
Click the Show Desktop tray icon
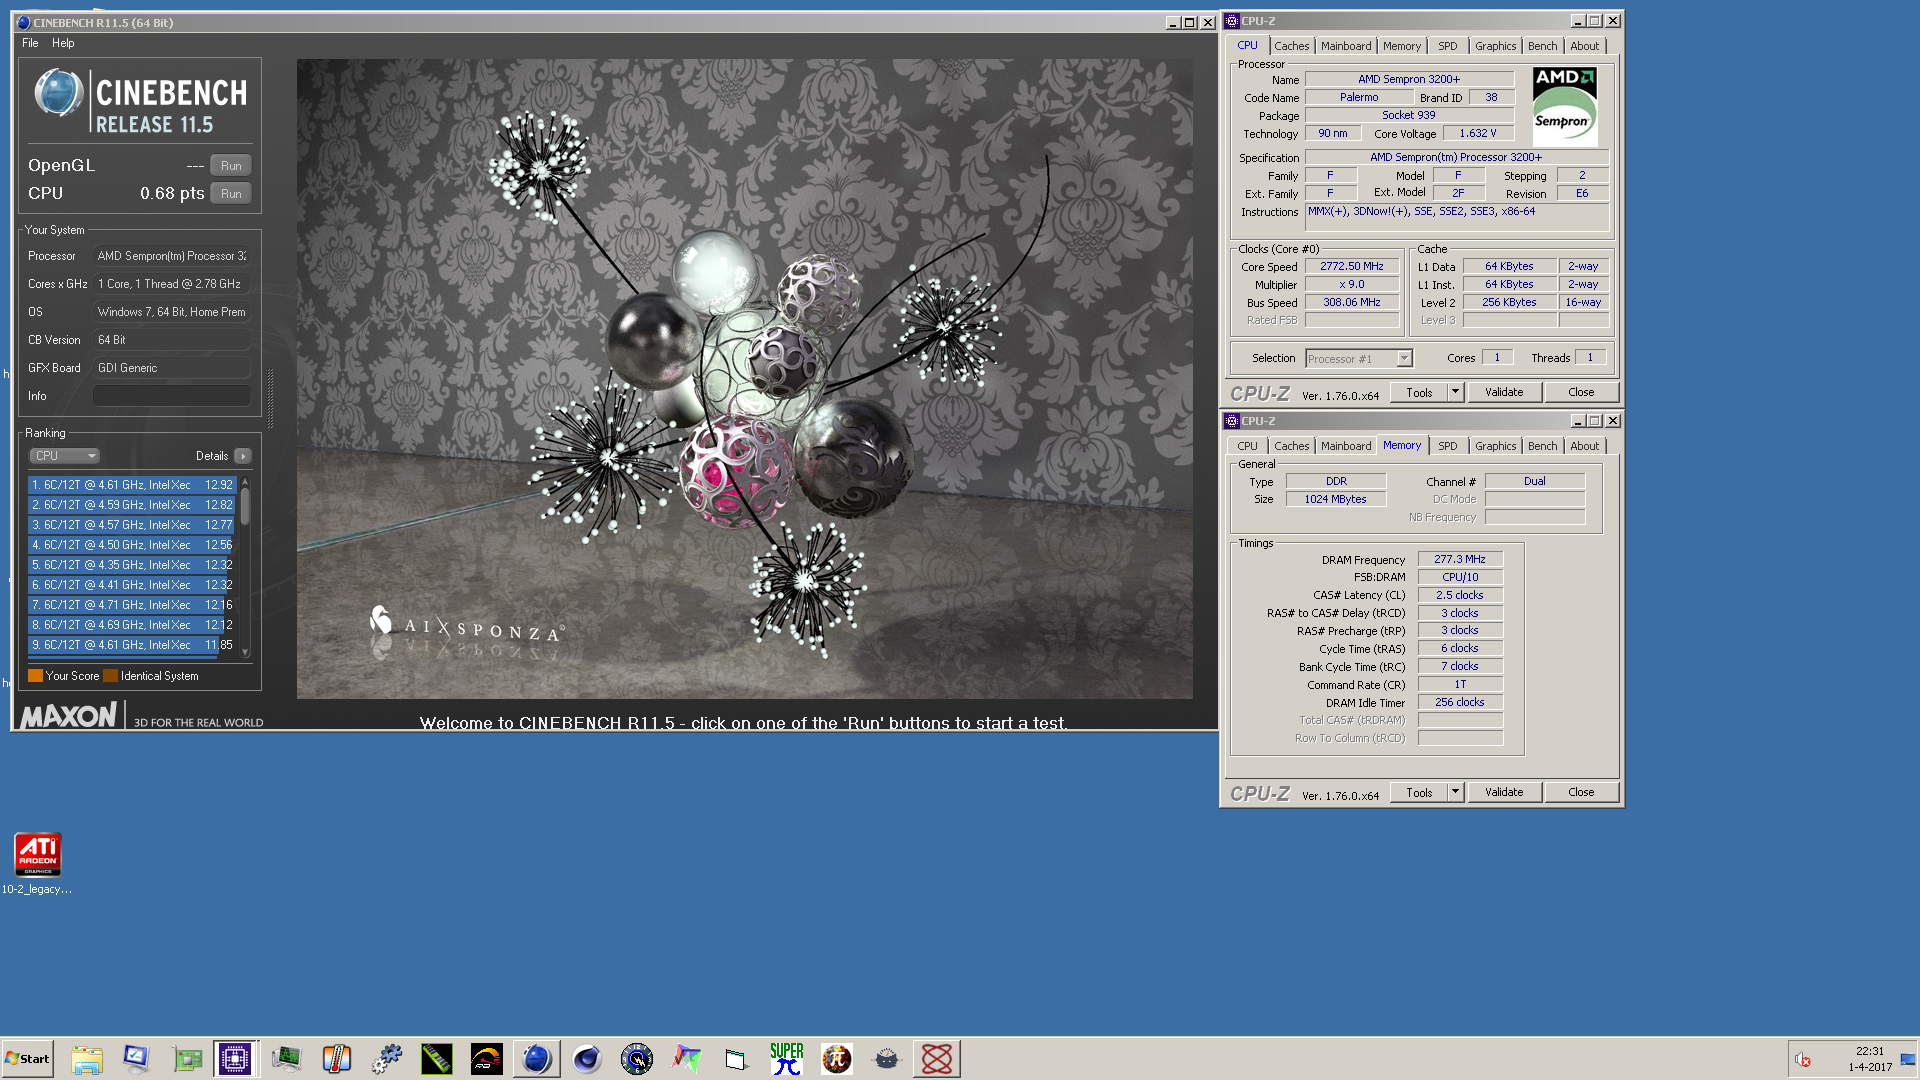(1908, 1059)
